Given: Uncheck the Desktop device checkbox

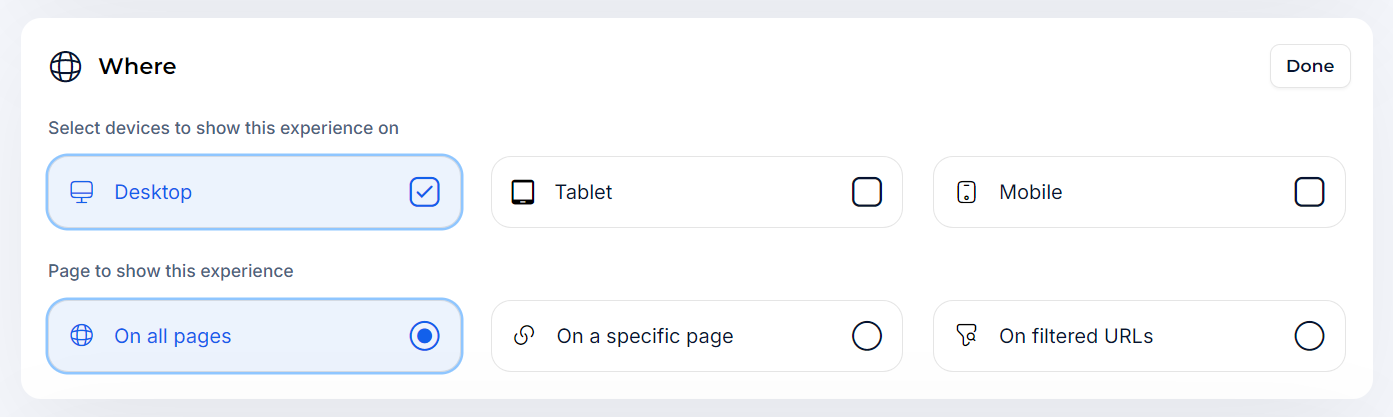Looking at the screenshot, I should (424, 192).
